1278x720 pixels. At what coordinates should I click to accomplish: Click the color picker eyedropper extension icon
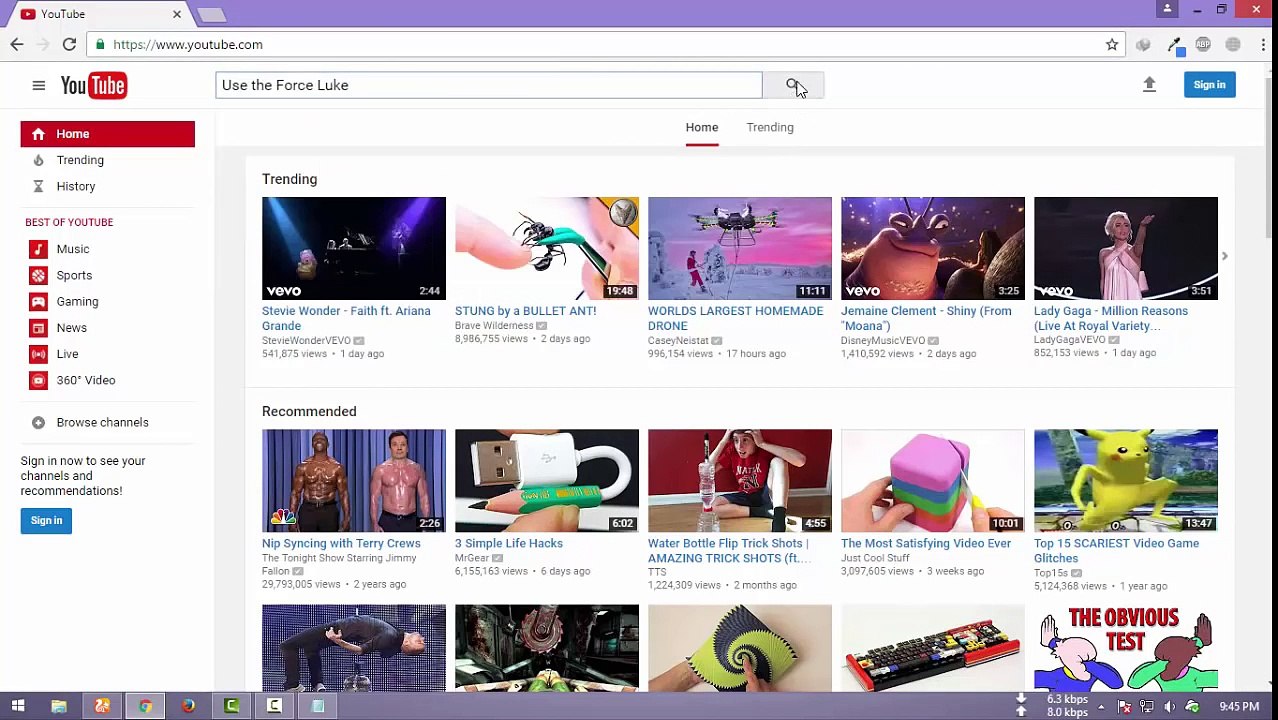(x=1174, y=45)
